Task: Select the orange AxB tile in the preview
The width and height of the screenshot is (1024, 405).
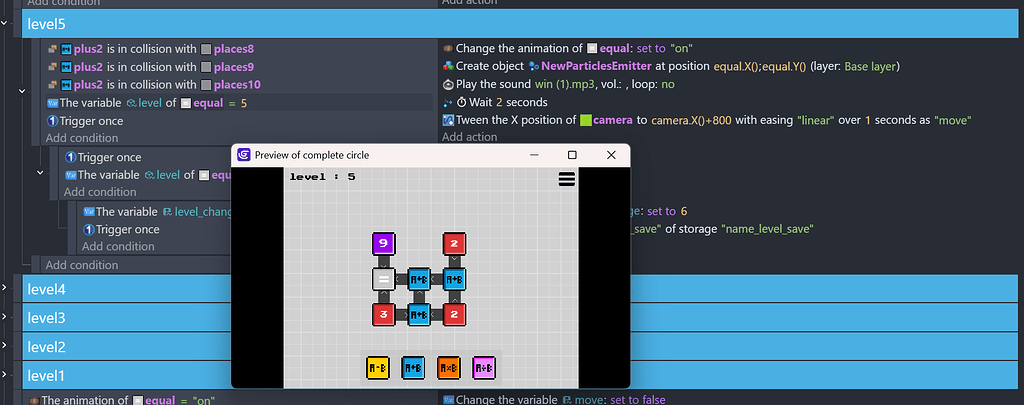Action: (449, 368)
